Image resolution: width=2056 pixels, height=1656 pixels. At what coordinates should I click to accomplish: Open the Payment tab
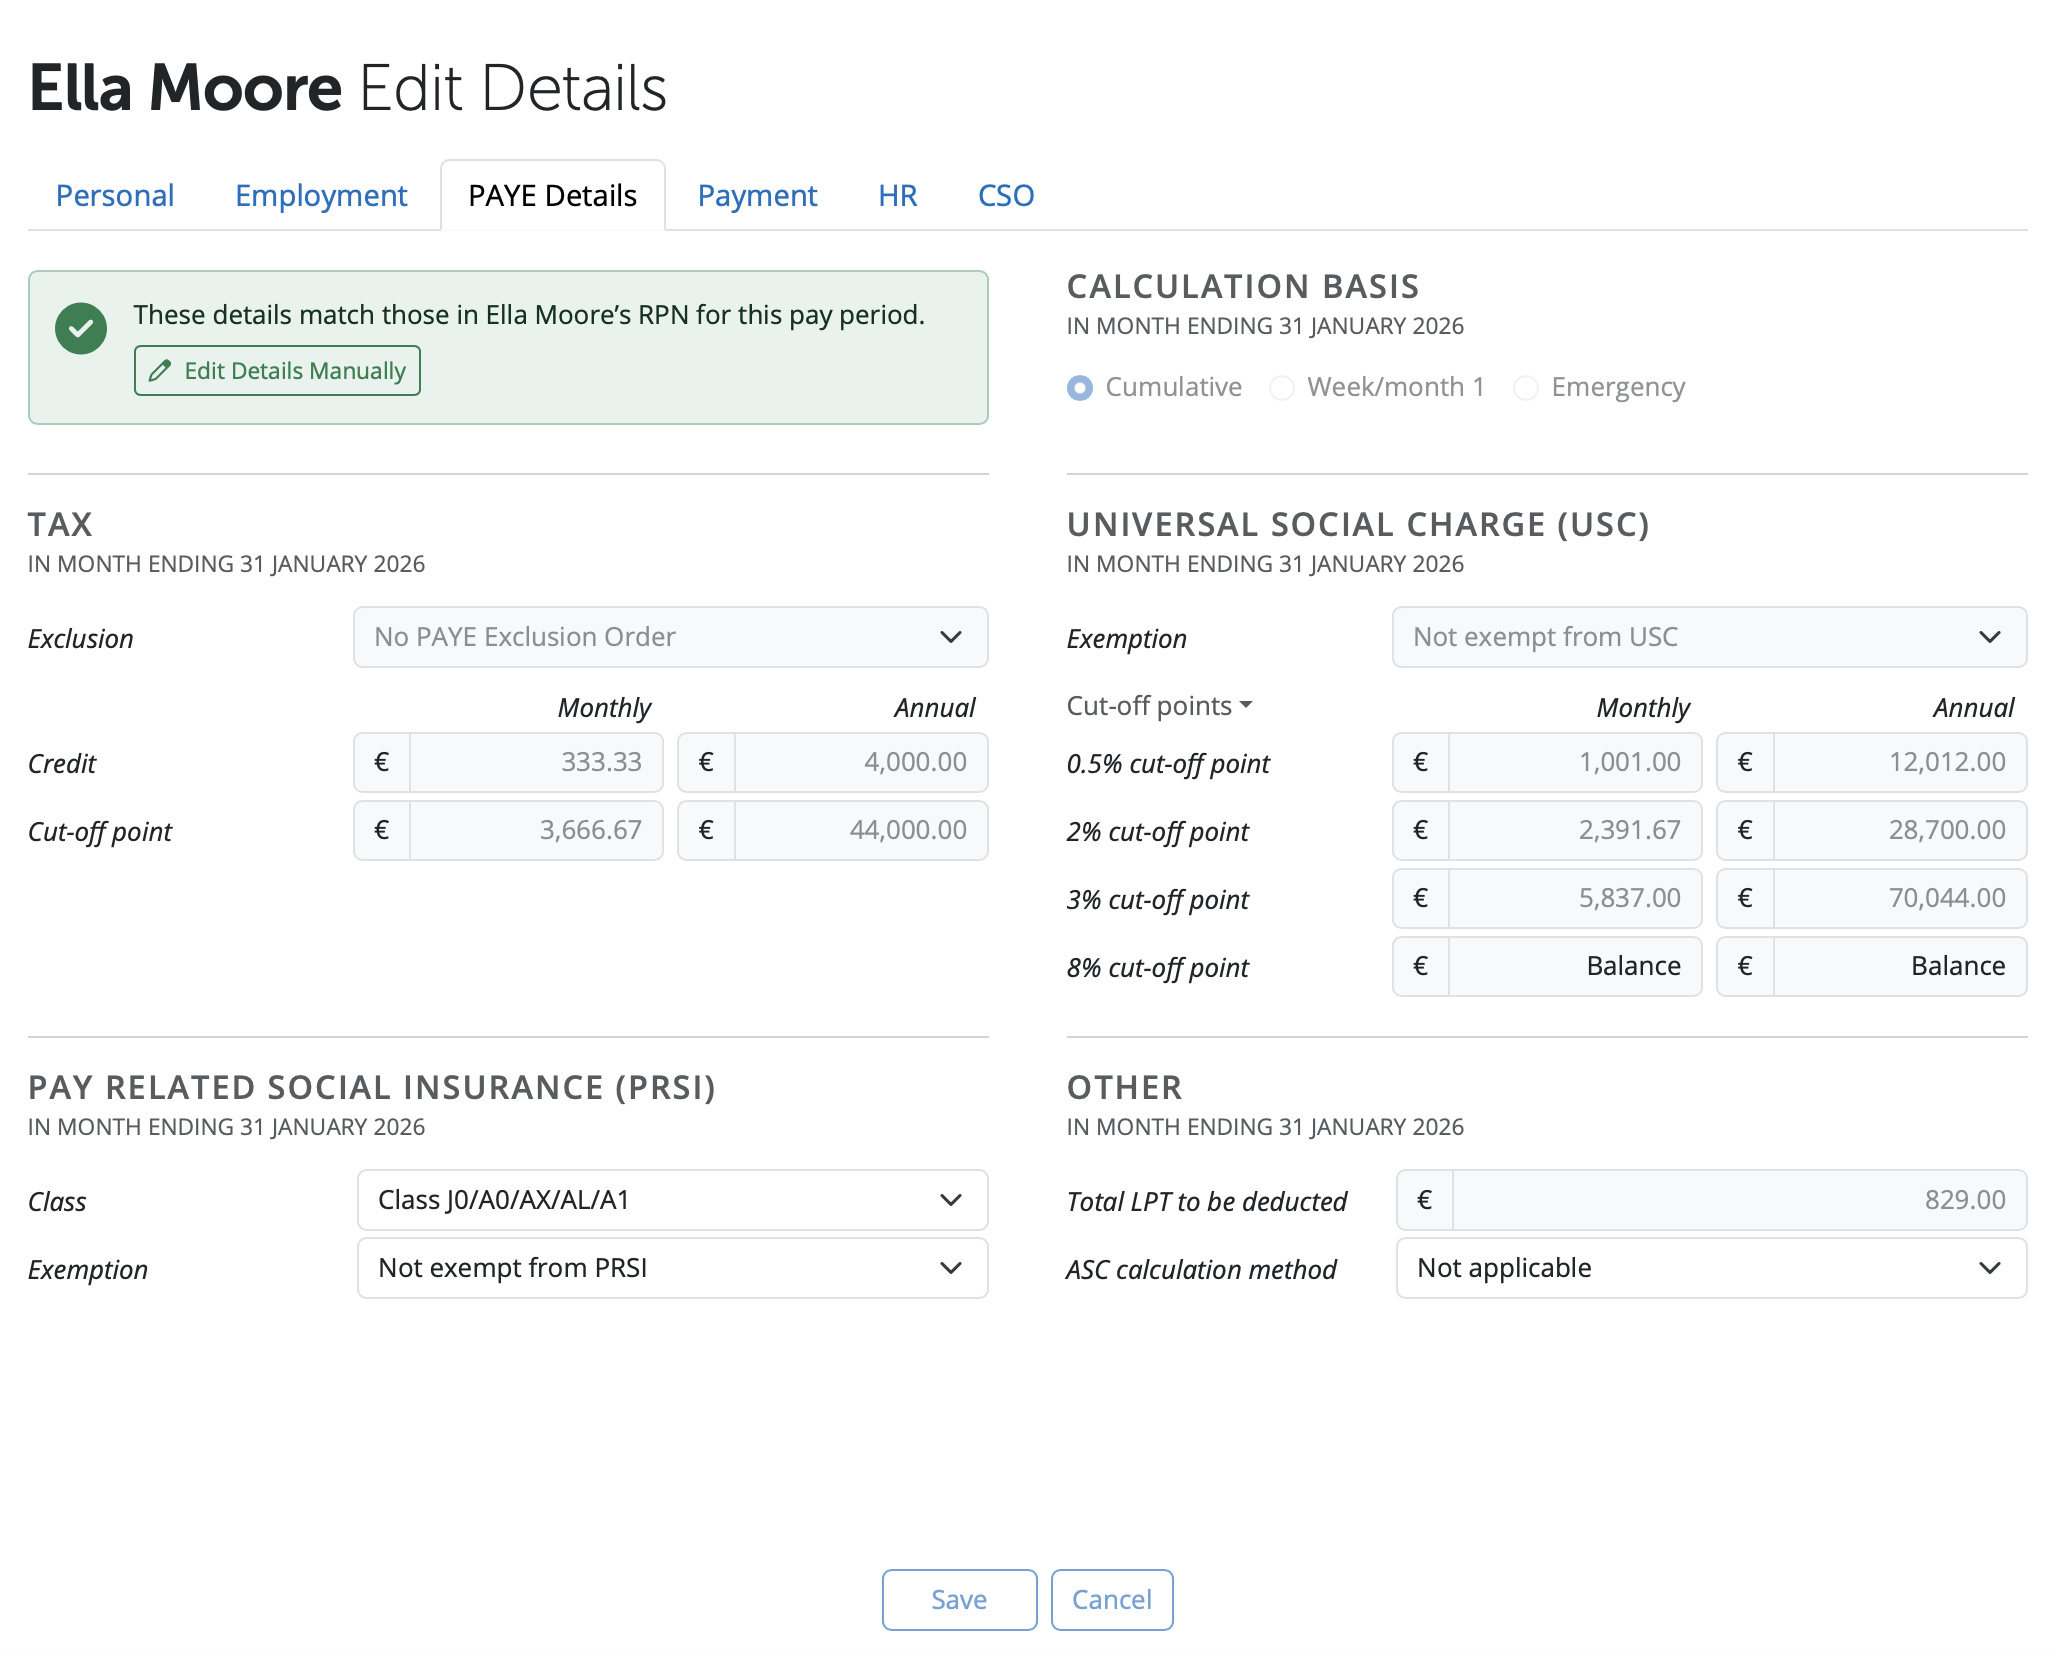(x=757, y=195)
